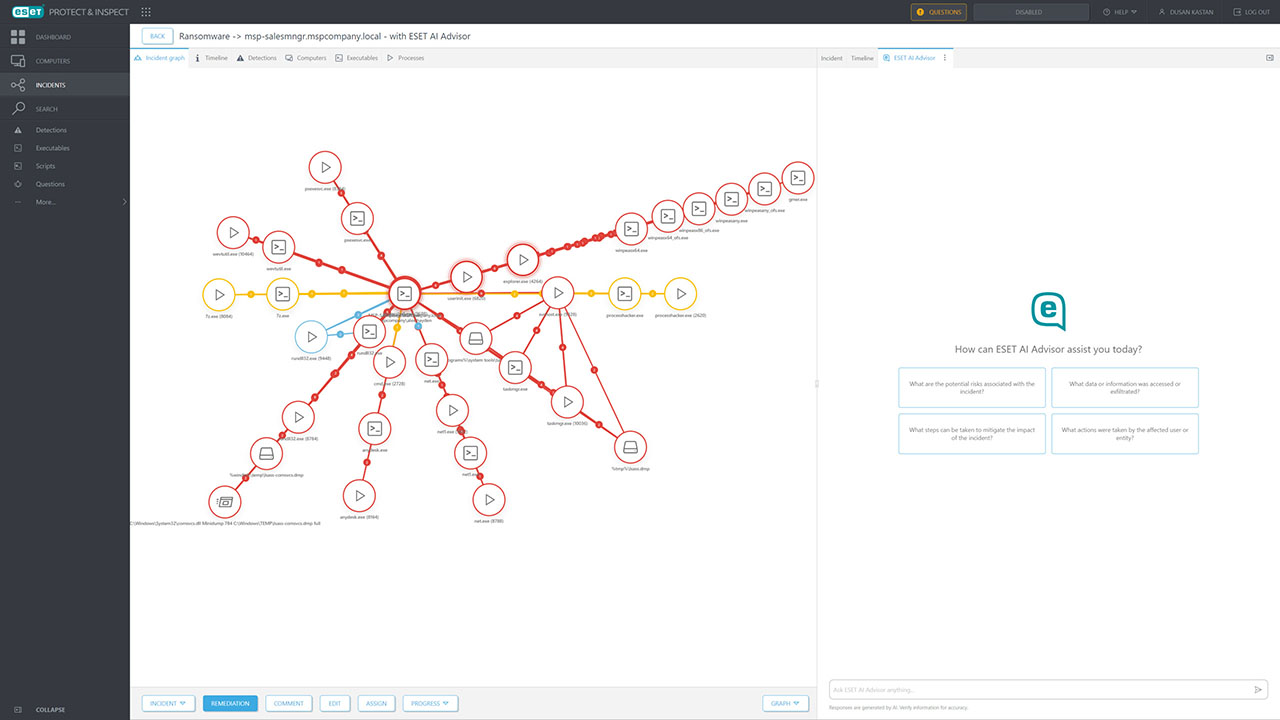
Task: Select the cmd.exe (2728) node
Action: [390, 362]
